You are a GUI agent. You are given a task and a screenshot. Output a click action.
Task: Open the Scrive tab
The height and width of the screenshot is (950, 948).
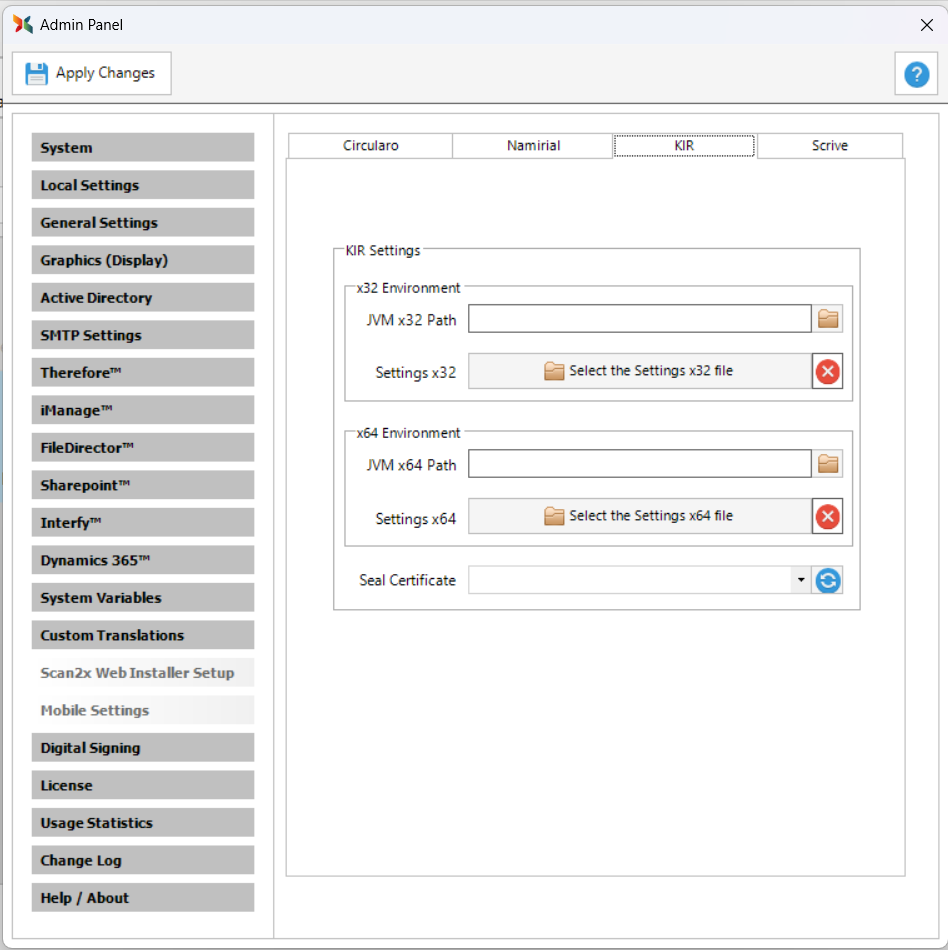829,146
